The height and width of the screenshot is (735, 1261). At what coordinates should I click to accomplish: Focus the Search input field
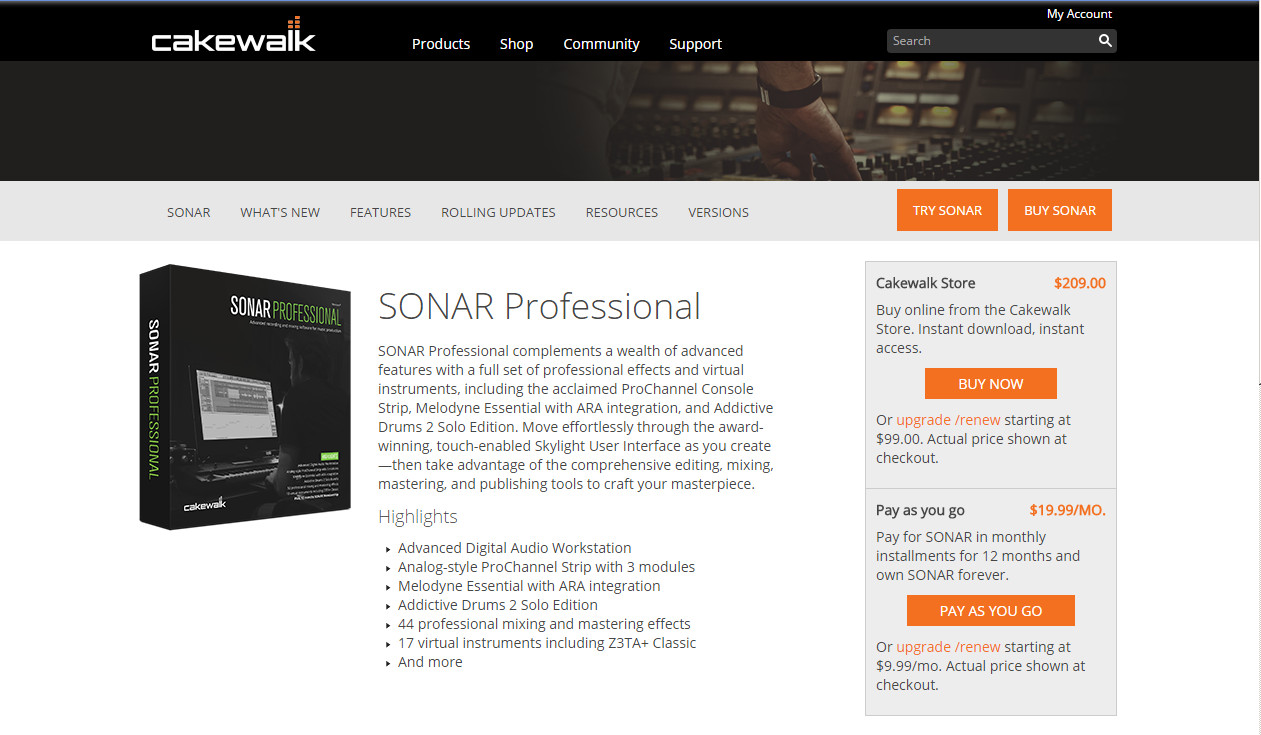(990, 41)
